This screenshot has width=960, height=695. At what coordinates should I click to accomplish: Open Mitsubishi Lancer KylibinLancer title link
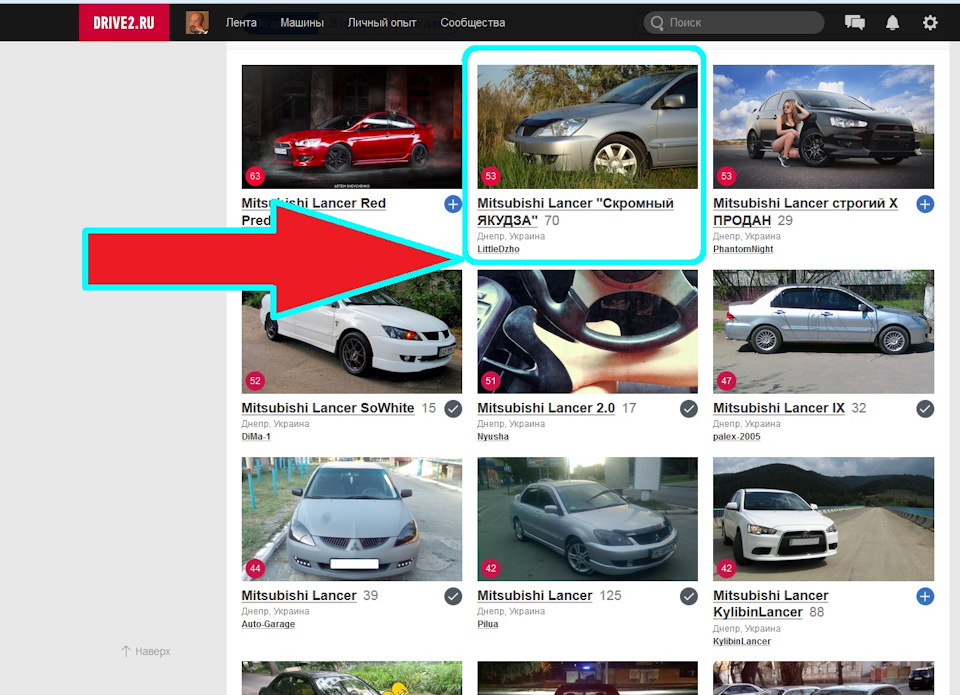[770, 604]
